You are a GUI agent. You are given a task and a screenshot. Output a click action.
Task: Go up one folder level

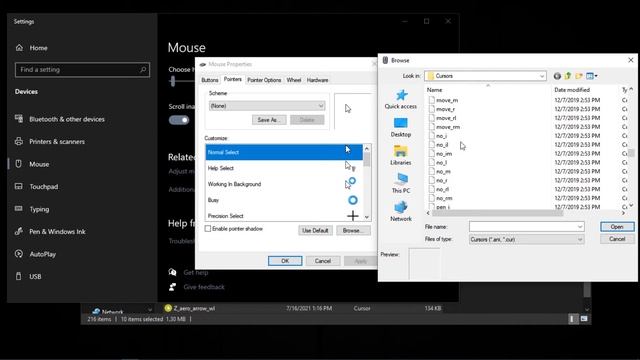click(x=568, y=76)
